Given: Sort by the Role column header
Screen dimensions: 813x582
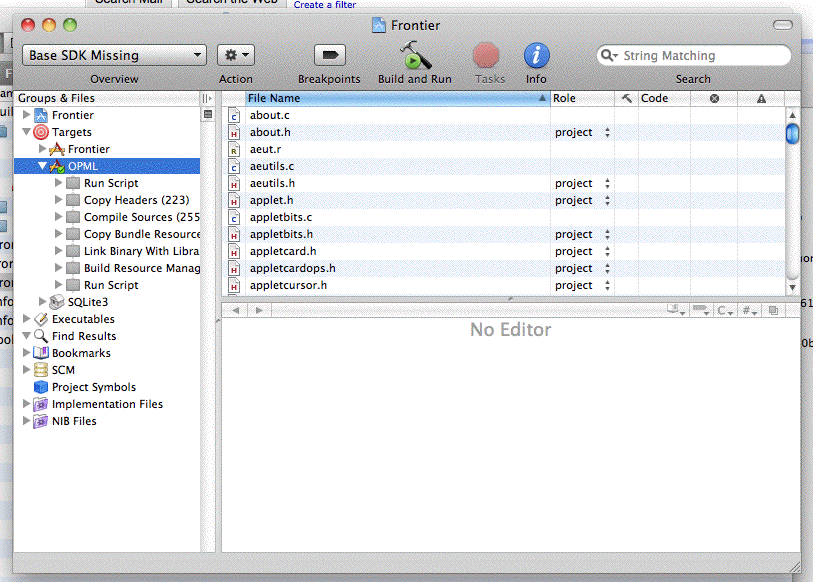Looking at the screenshot, I should point(581,98).
